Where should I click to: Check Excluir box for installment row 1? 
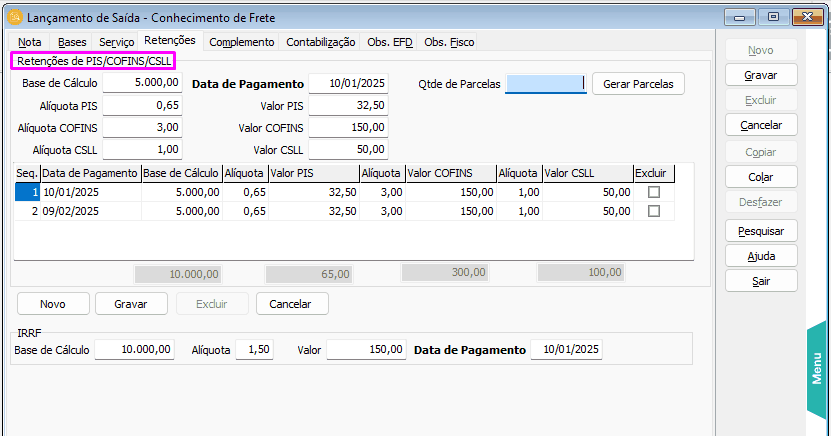click(654, 192)
